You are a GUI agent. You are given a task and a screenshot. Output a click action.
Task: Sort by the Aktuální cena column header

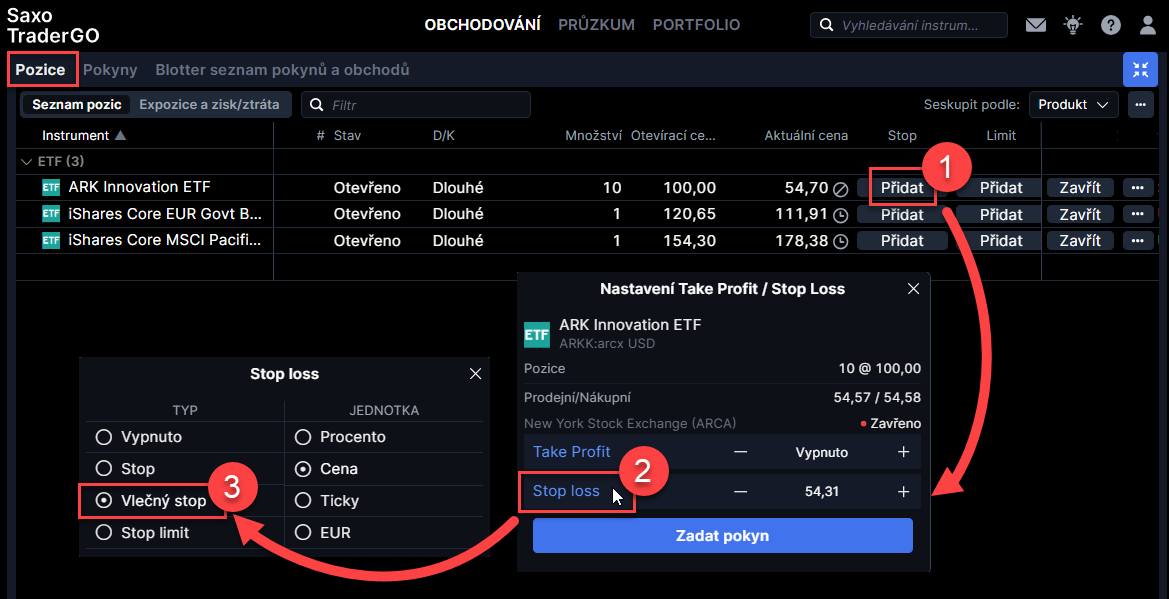click(x=807, y=136)
